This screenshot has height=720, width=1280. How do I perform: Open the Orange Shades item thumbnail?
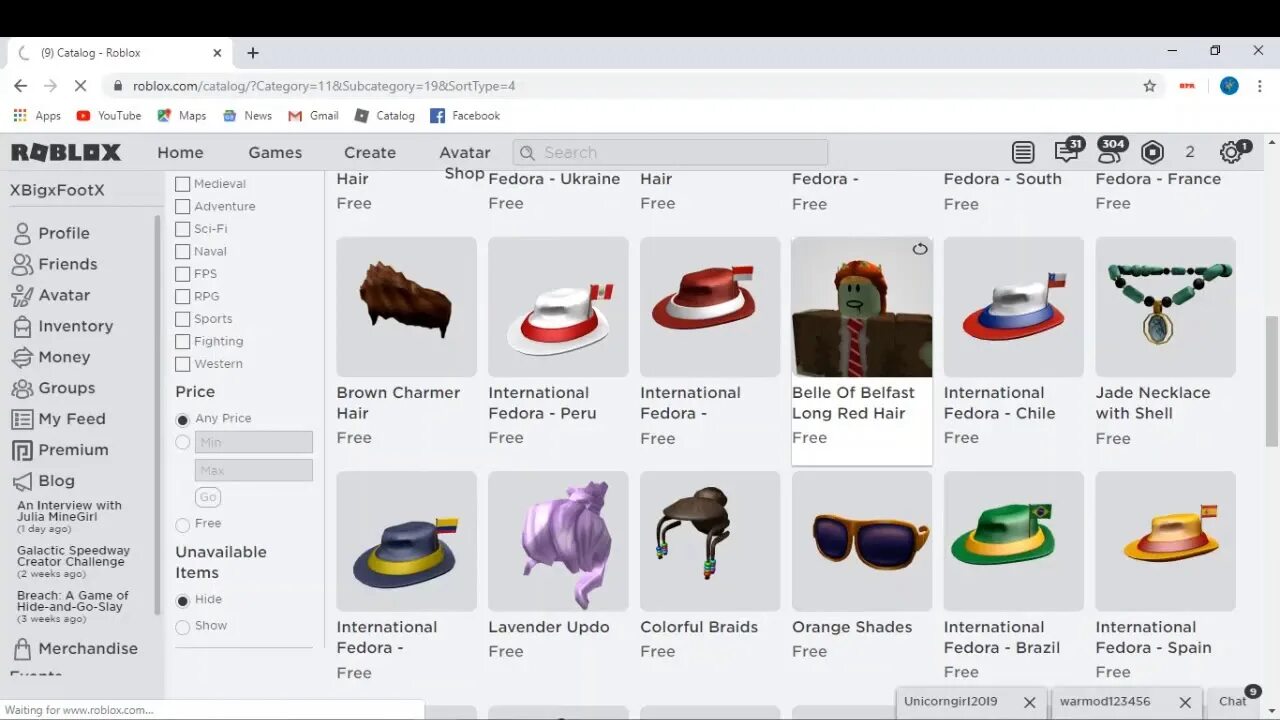(862, 541)
